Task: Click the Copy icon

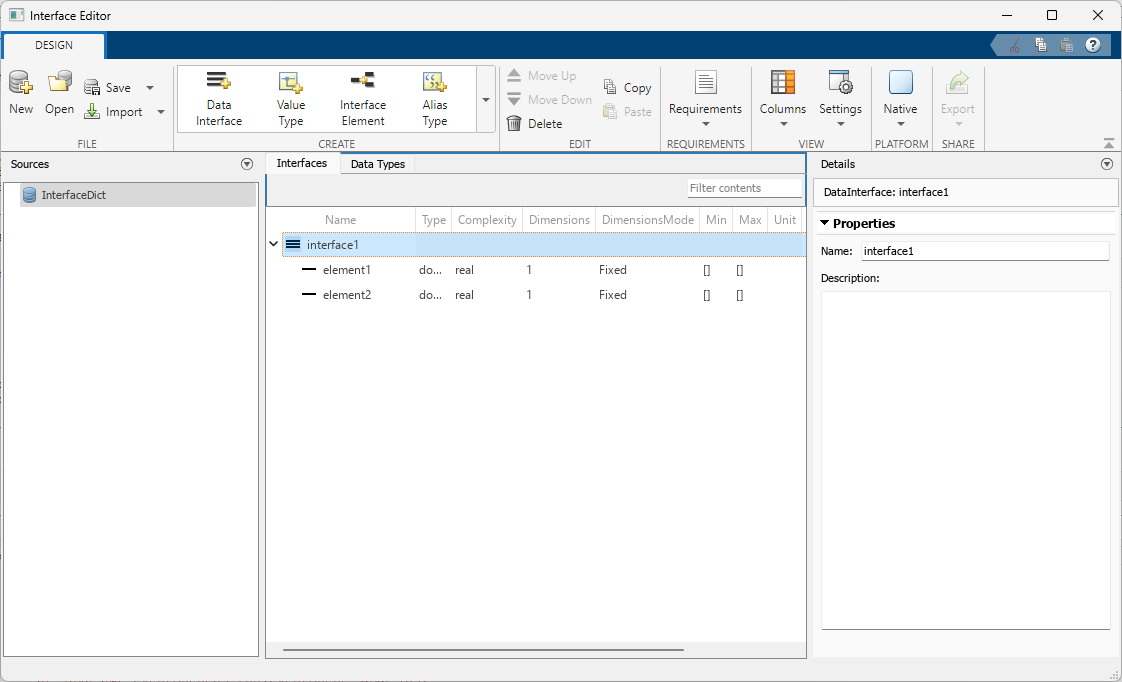Action: pos(627,87)
